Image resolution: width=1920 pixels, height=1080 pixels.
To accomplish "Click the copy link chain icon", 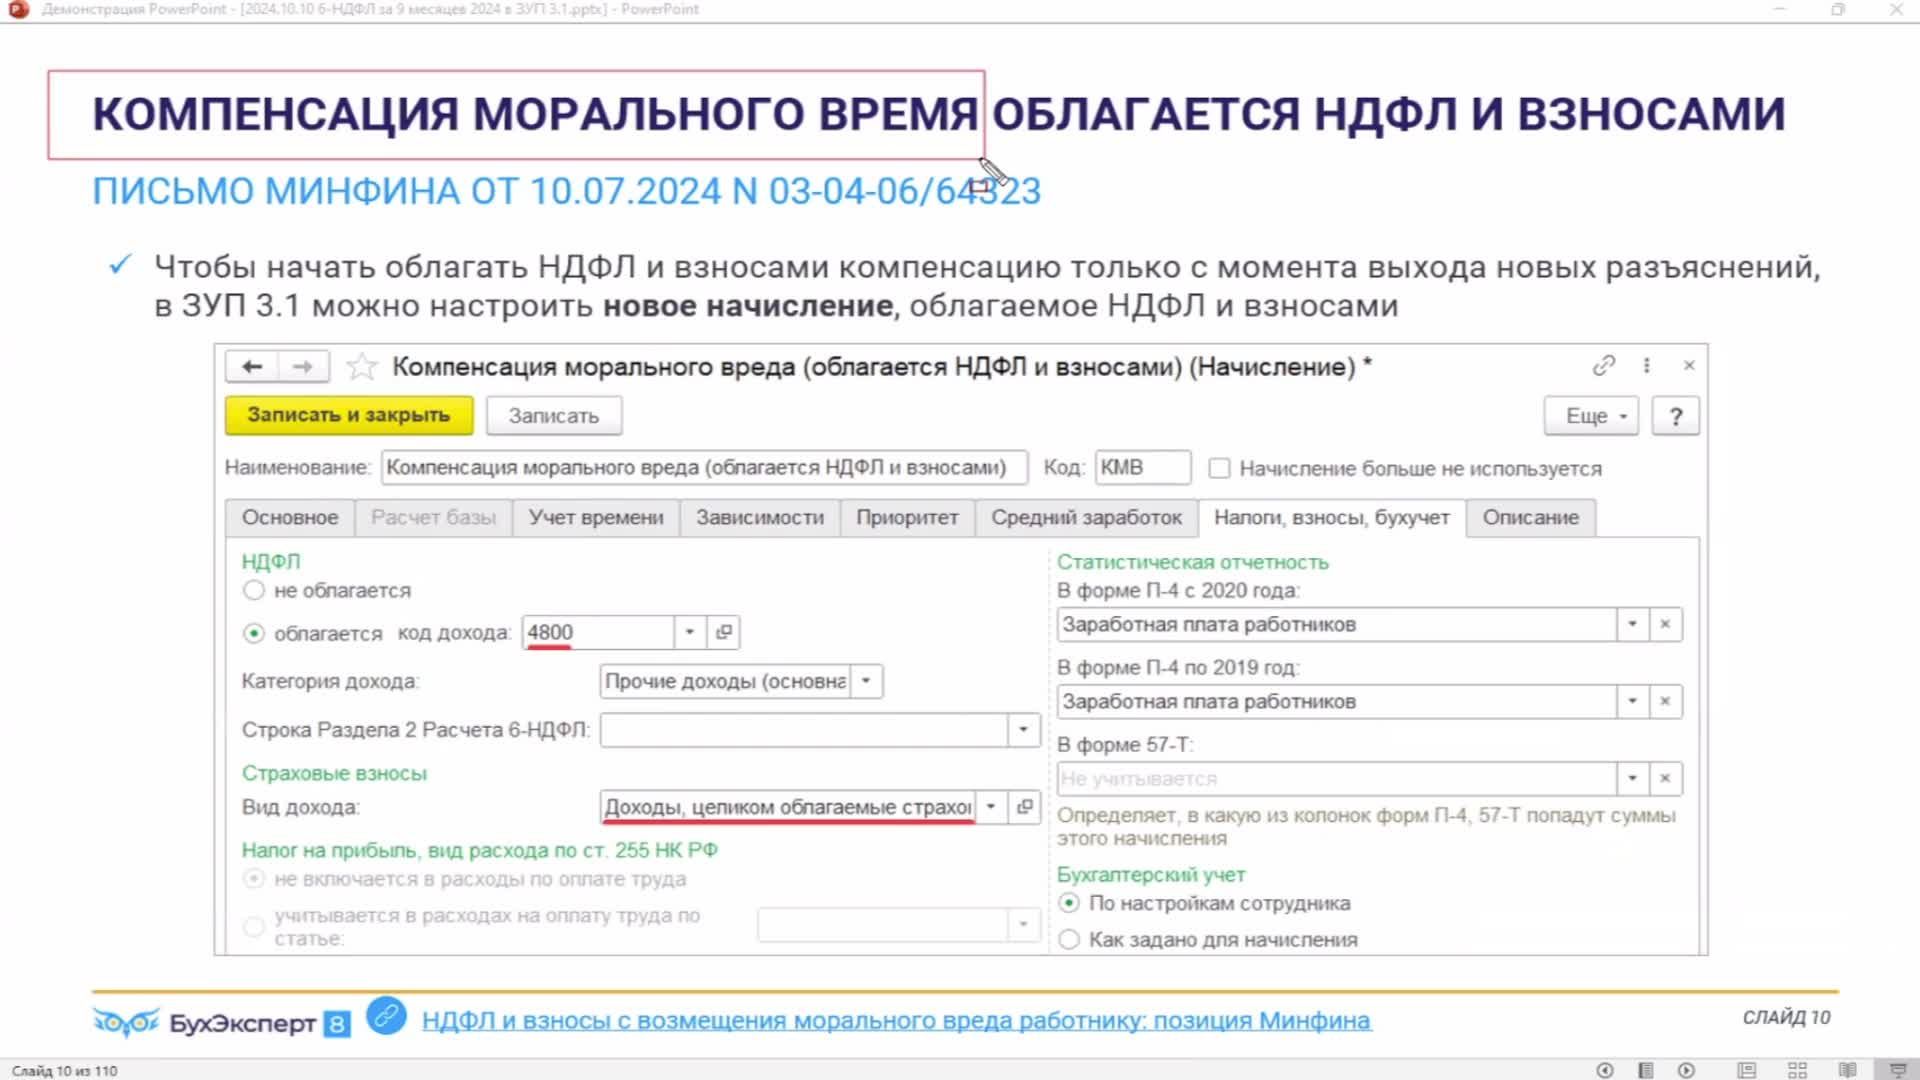I will pos(1603,366).
